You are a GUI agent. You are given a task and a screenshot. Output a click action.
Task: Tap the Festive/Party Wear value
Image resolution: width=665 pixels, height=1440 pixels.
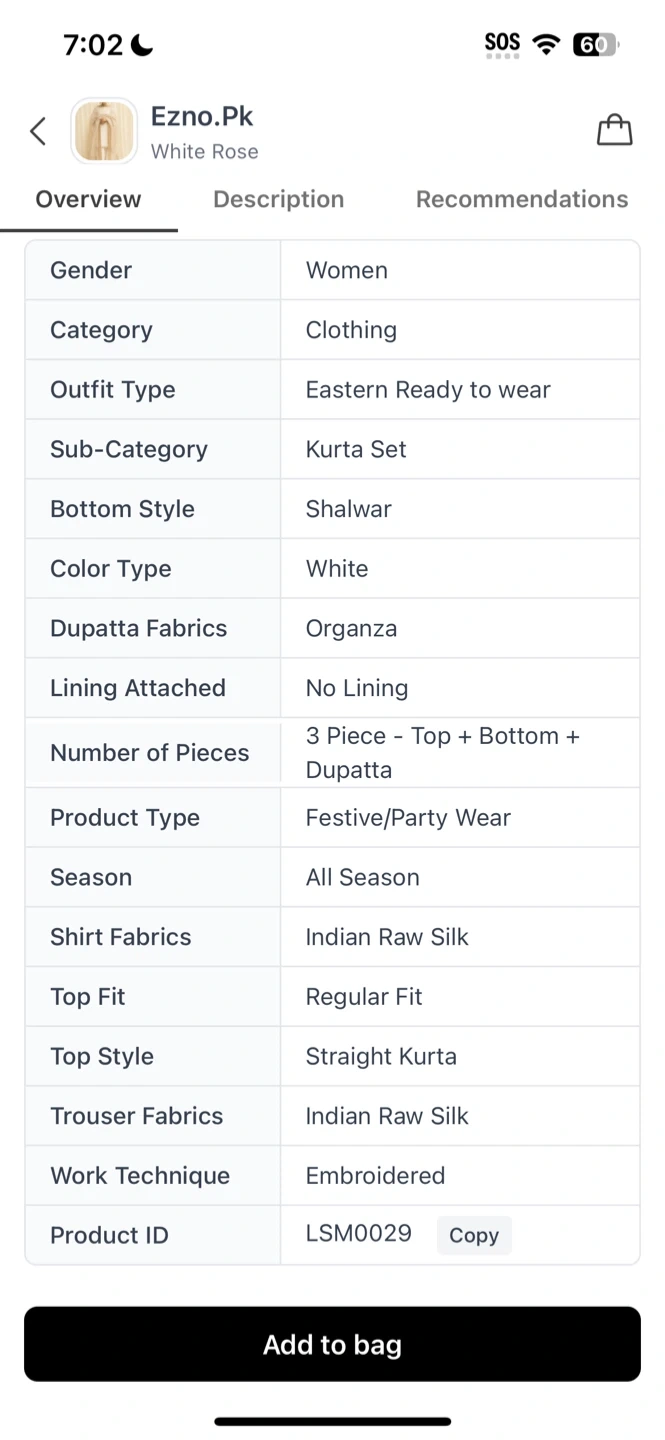(x=408, y=818)
